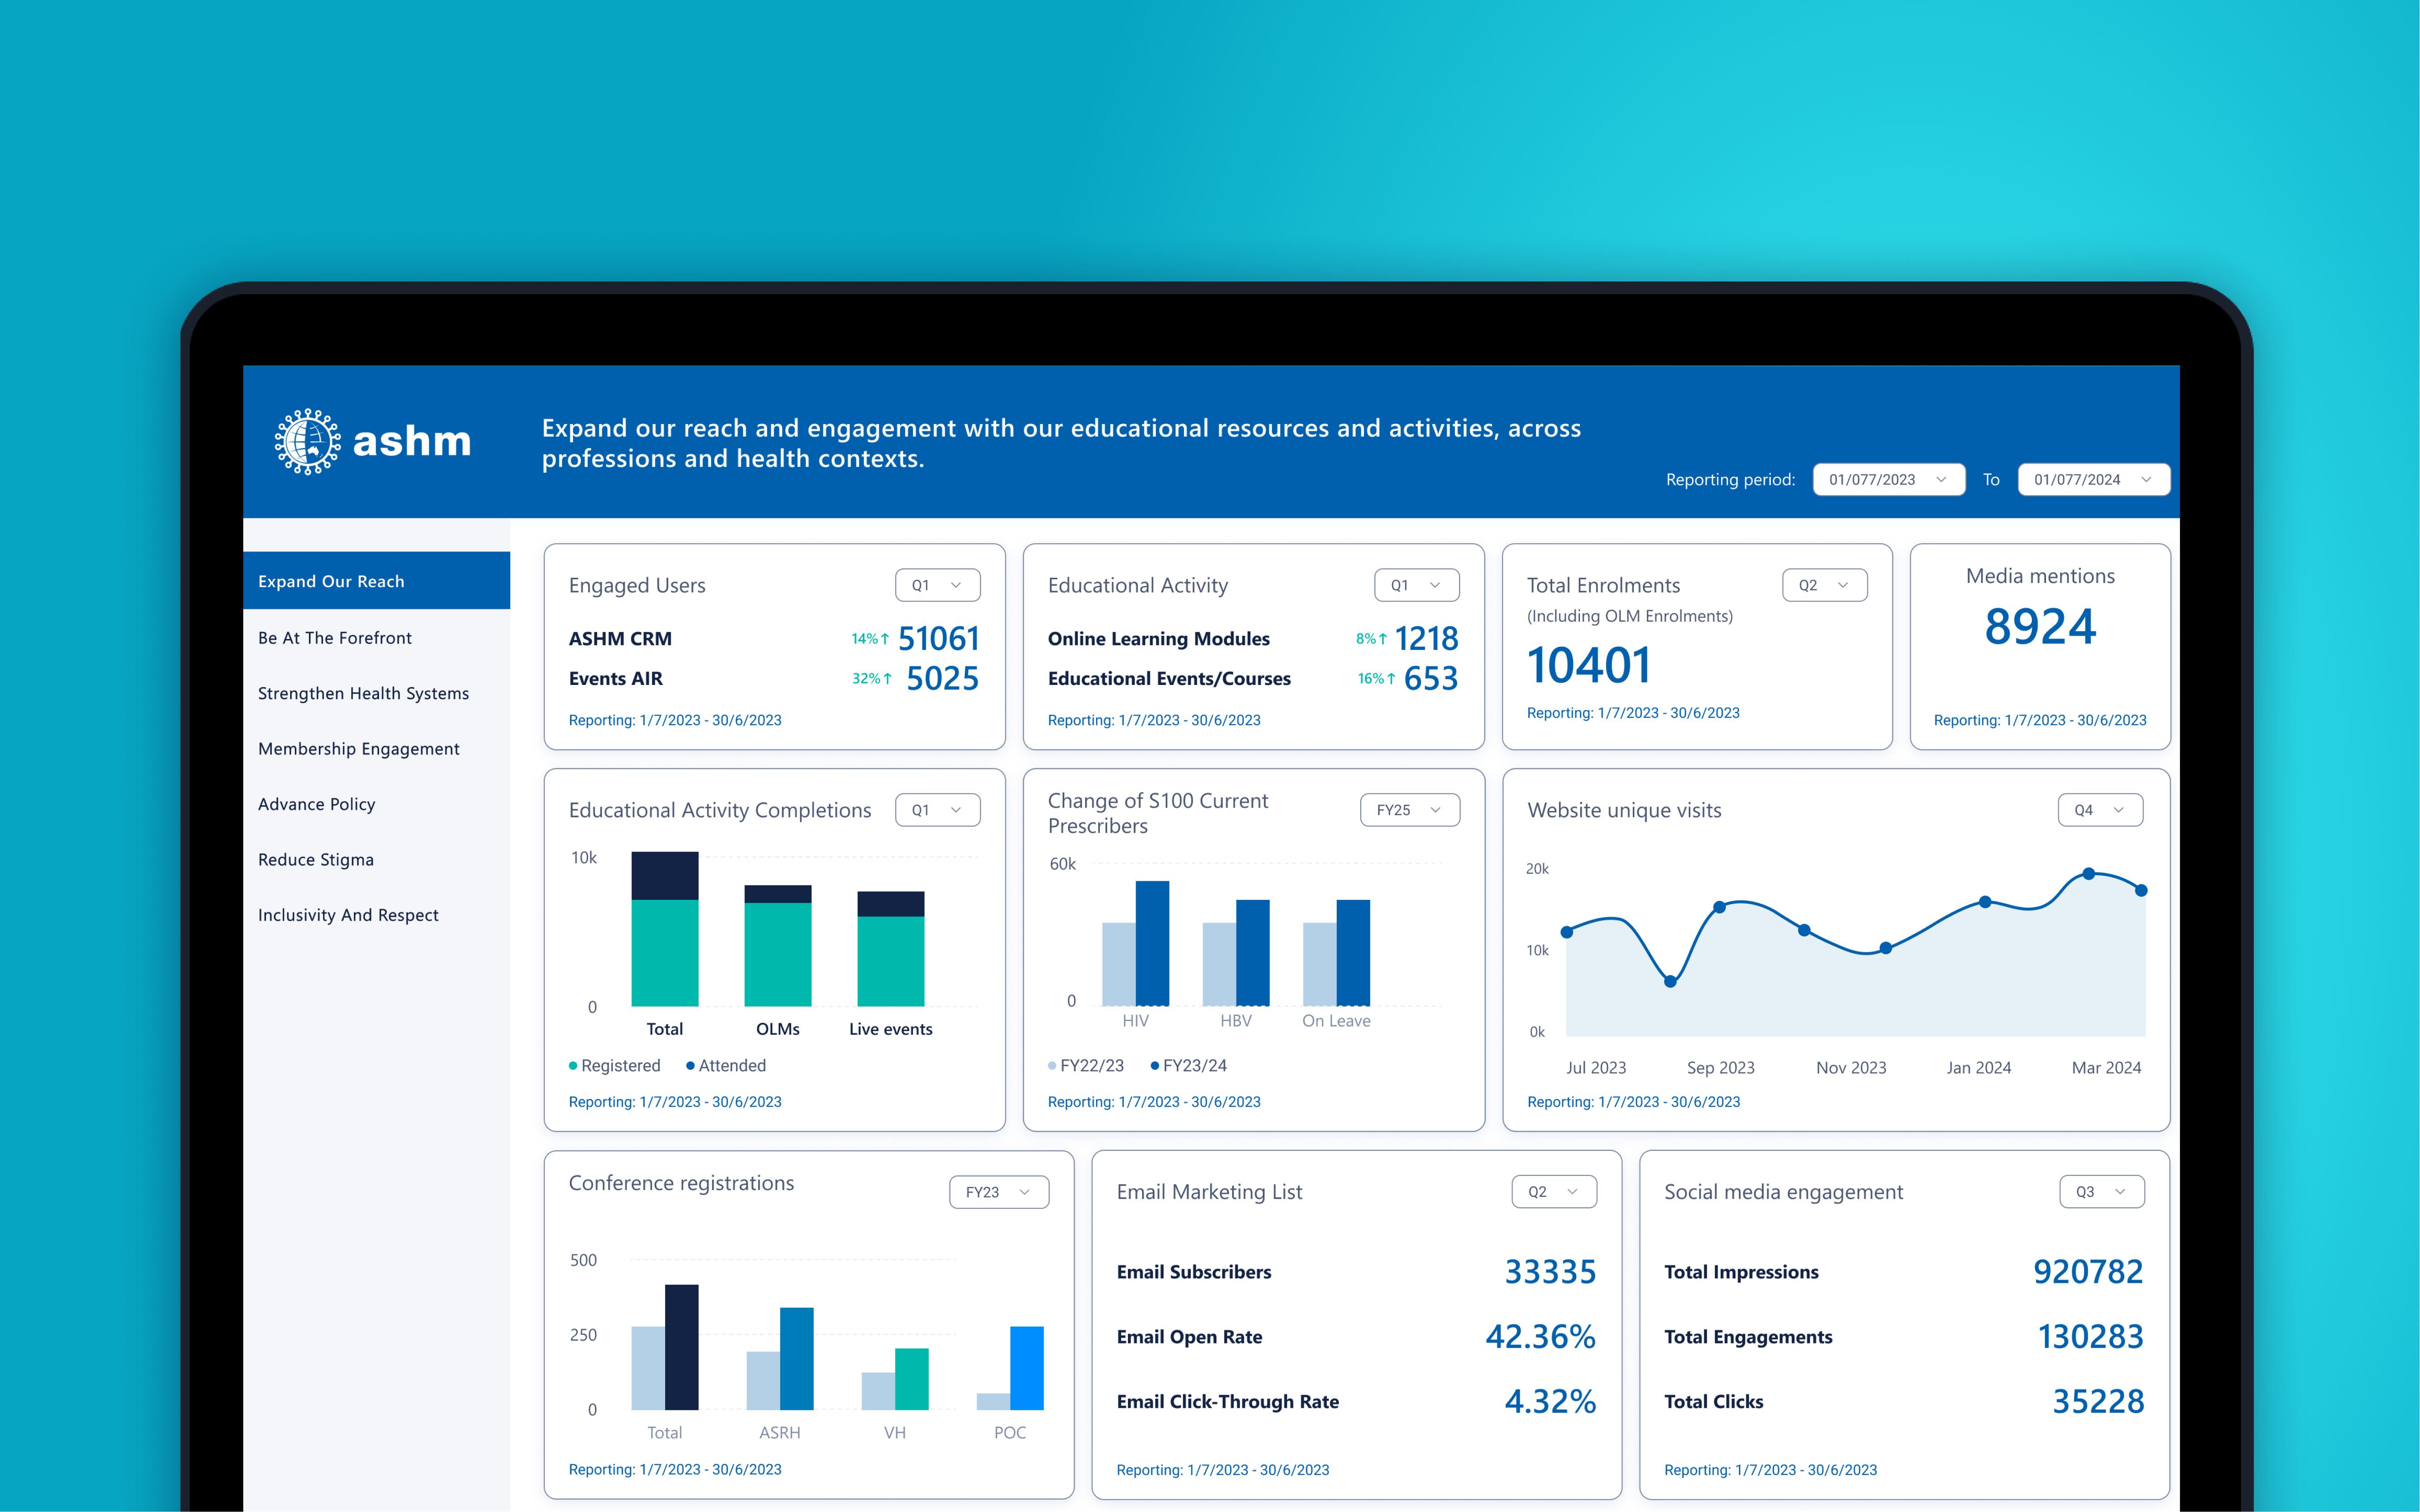Go to Be At The Forefront section
This screenshot has width=2420, height=1512.
click(334, 638)
